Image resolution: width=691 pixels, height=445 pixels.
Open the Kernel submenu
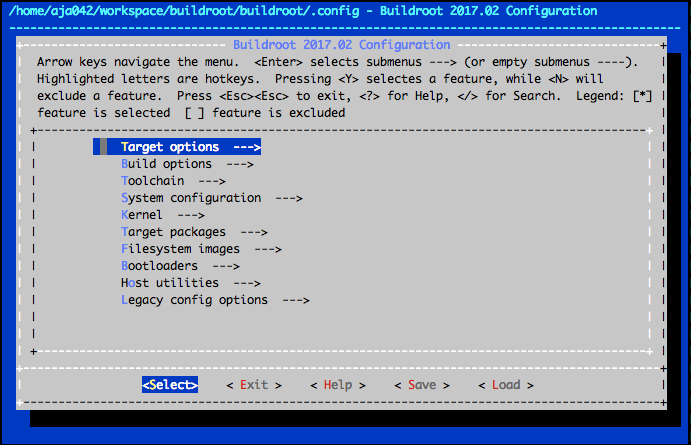(x=163, y=215)
